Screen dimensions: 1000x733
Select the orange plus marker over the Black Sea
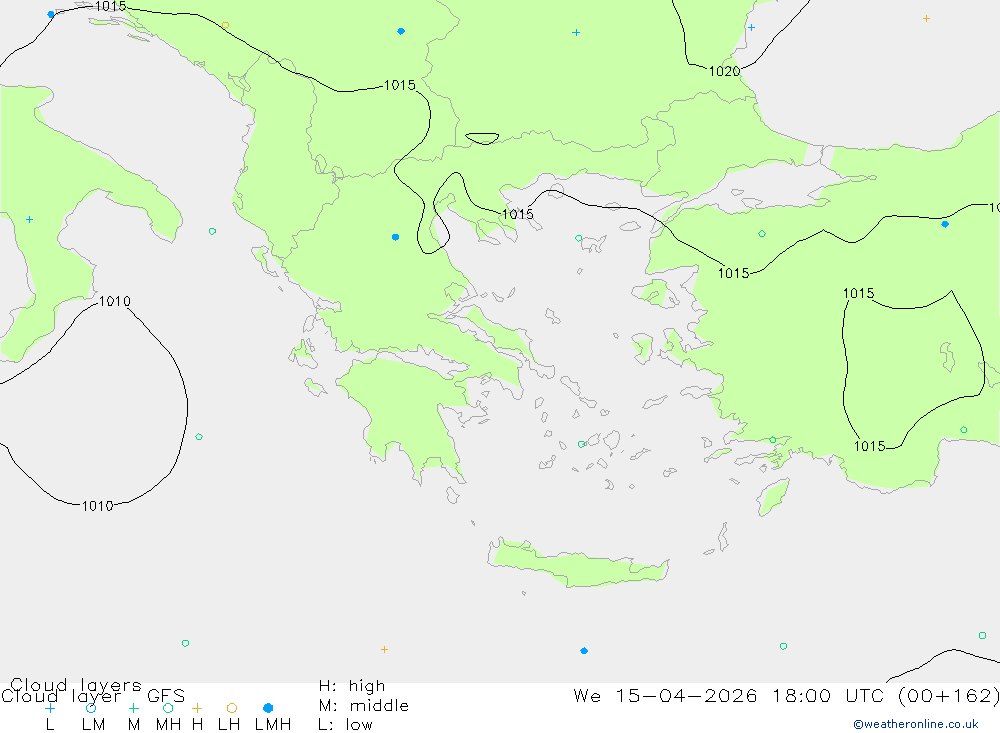coord(926,19)
